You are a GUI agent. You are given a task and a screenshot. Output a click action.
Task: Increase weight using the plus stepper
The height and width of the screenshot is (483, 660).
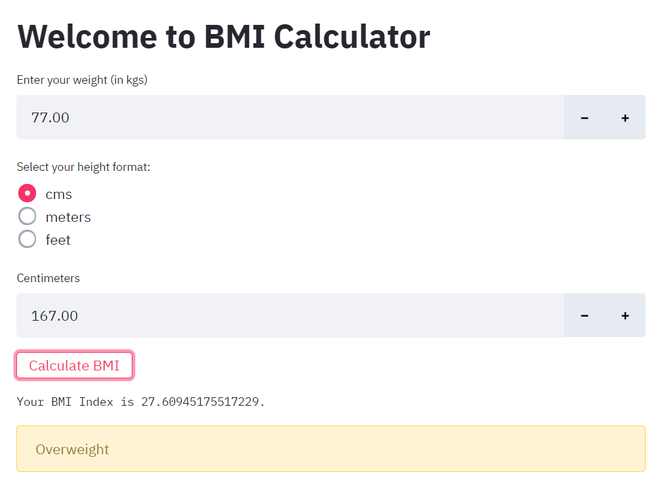[625, 118]
